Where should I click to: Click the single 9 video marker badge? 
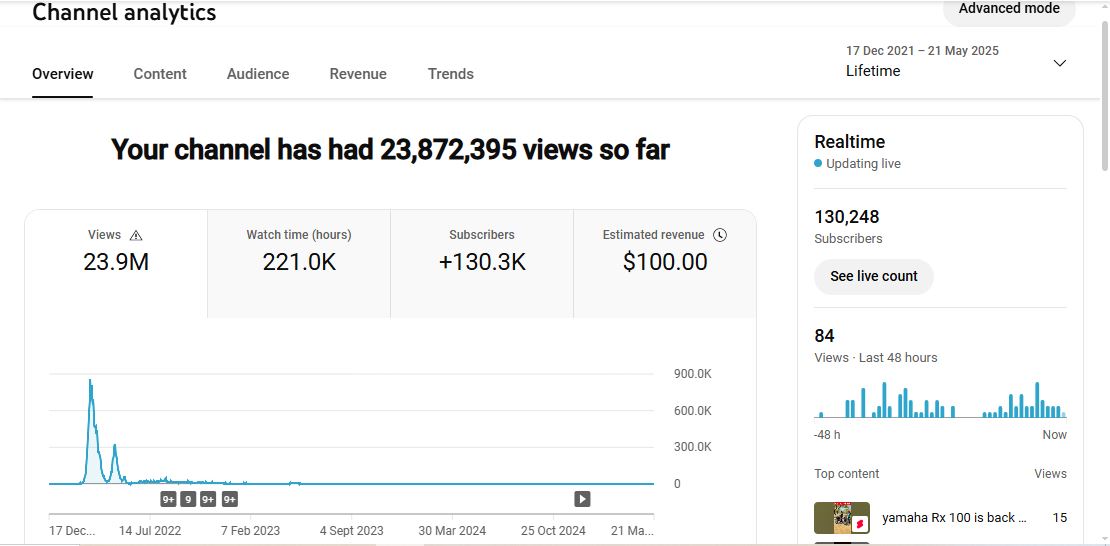click(x=188, y=499)
